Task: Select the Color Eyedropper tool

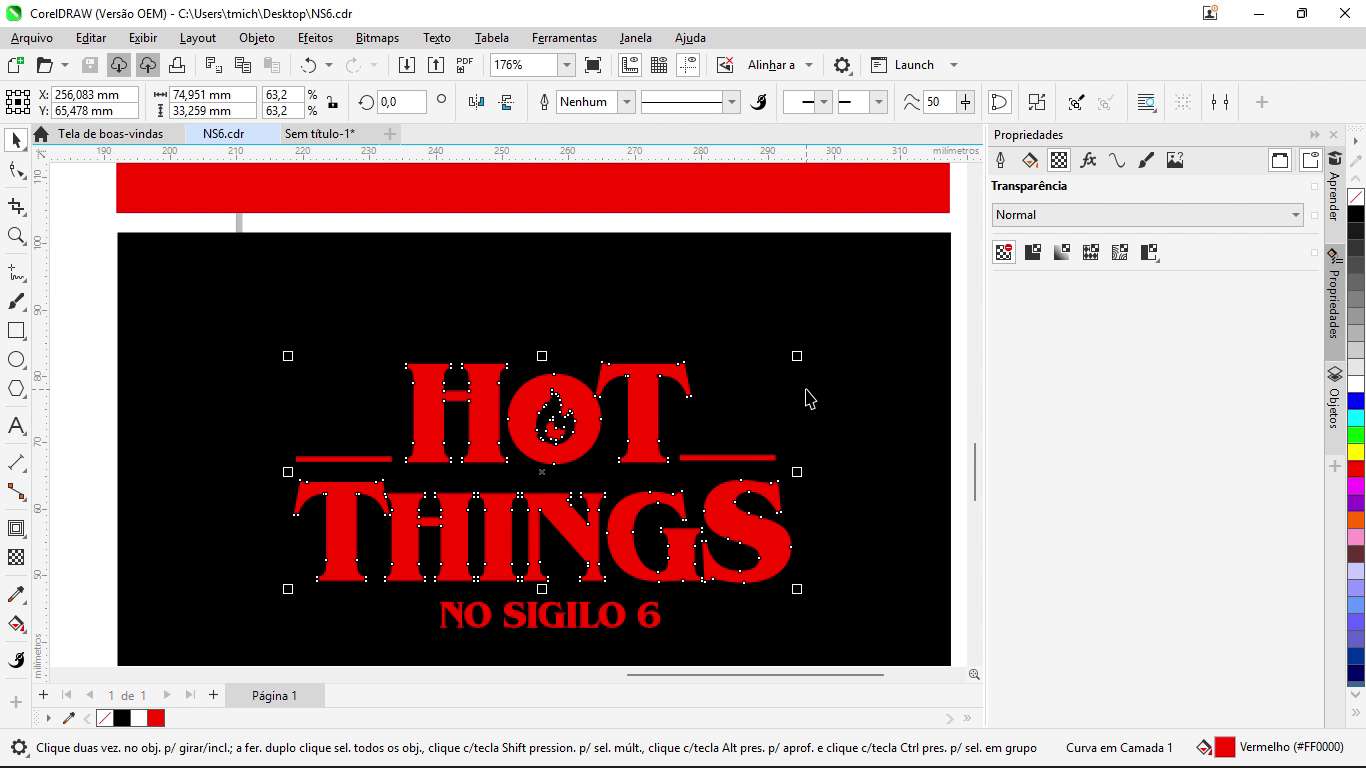Action: pos(16,595)
